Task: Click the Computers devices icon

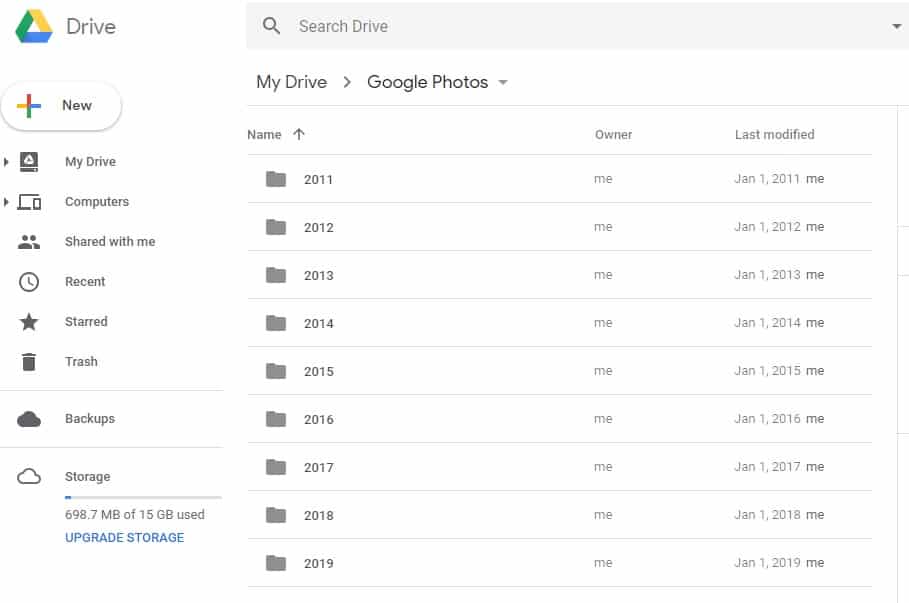Action: tap(29, 202)
